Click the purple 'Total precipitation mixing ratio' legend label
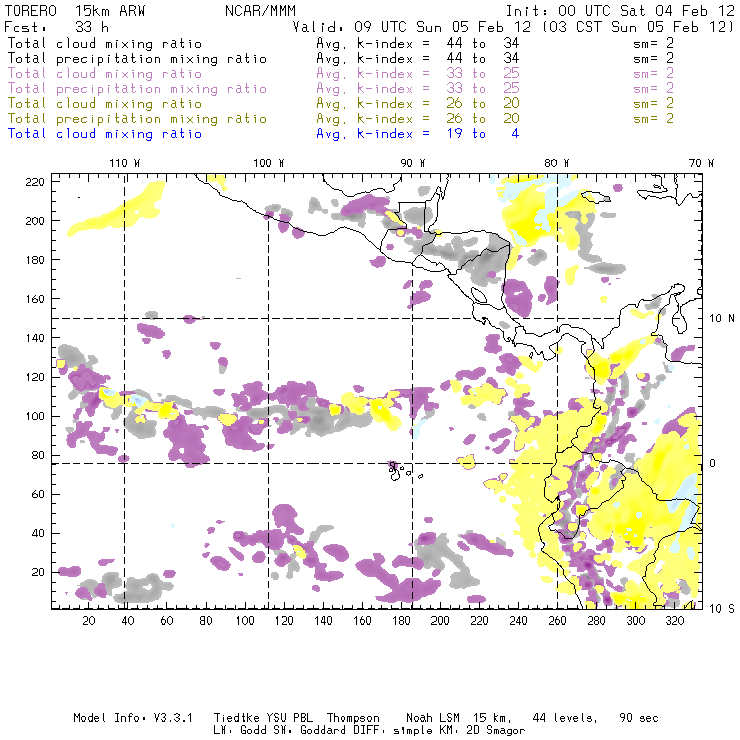Viewport: 740px width, 740px height. [137, 89]
